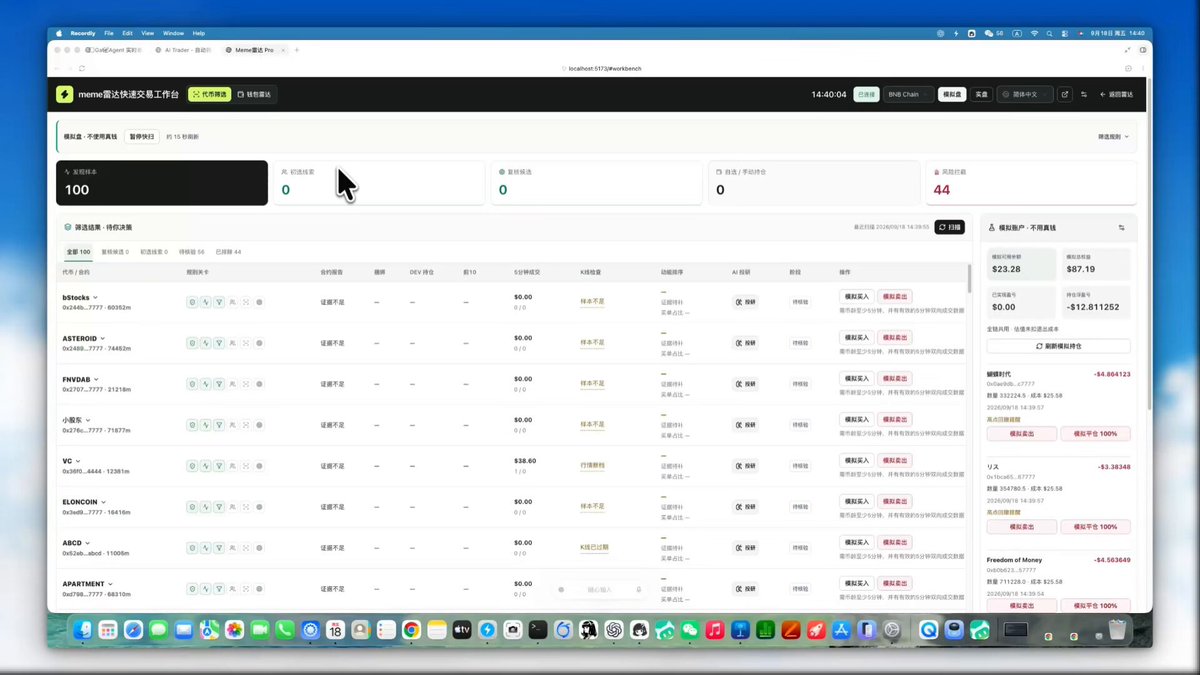Open the BNB Chain network dropdown

point(908,94)
